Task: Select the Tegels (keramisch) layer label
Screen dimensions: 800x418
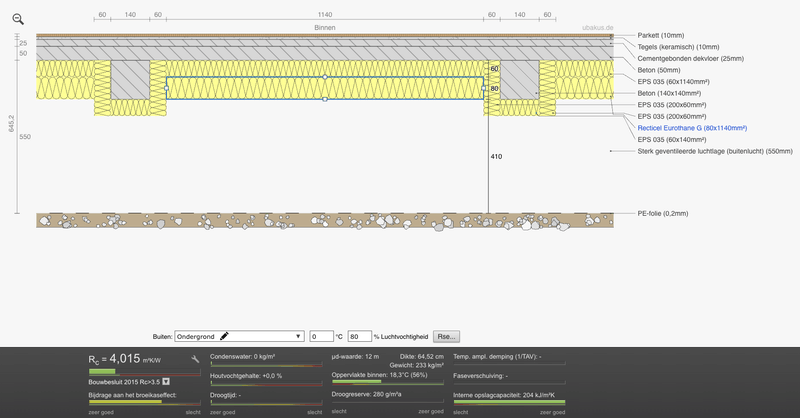Action: pyautogui.click(x=677, y=47)
